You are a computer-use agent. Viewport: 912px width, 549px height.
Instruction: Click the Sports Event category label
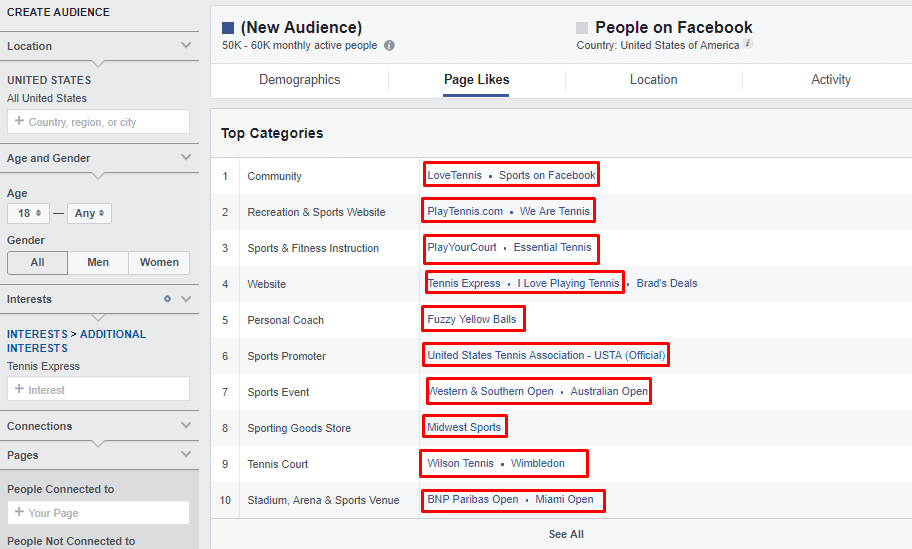click(x=278, y=393)
